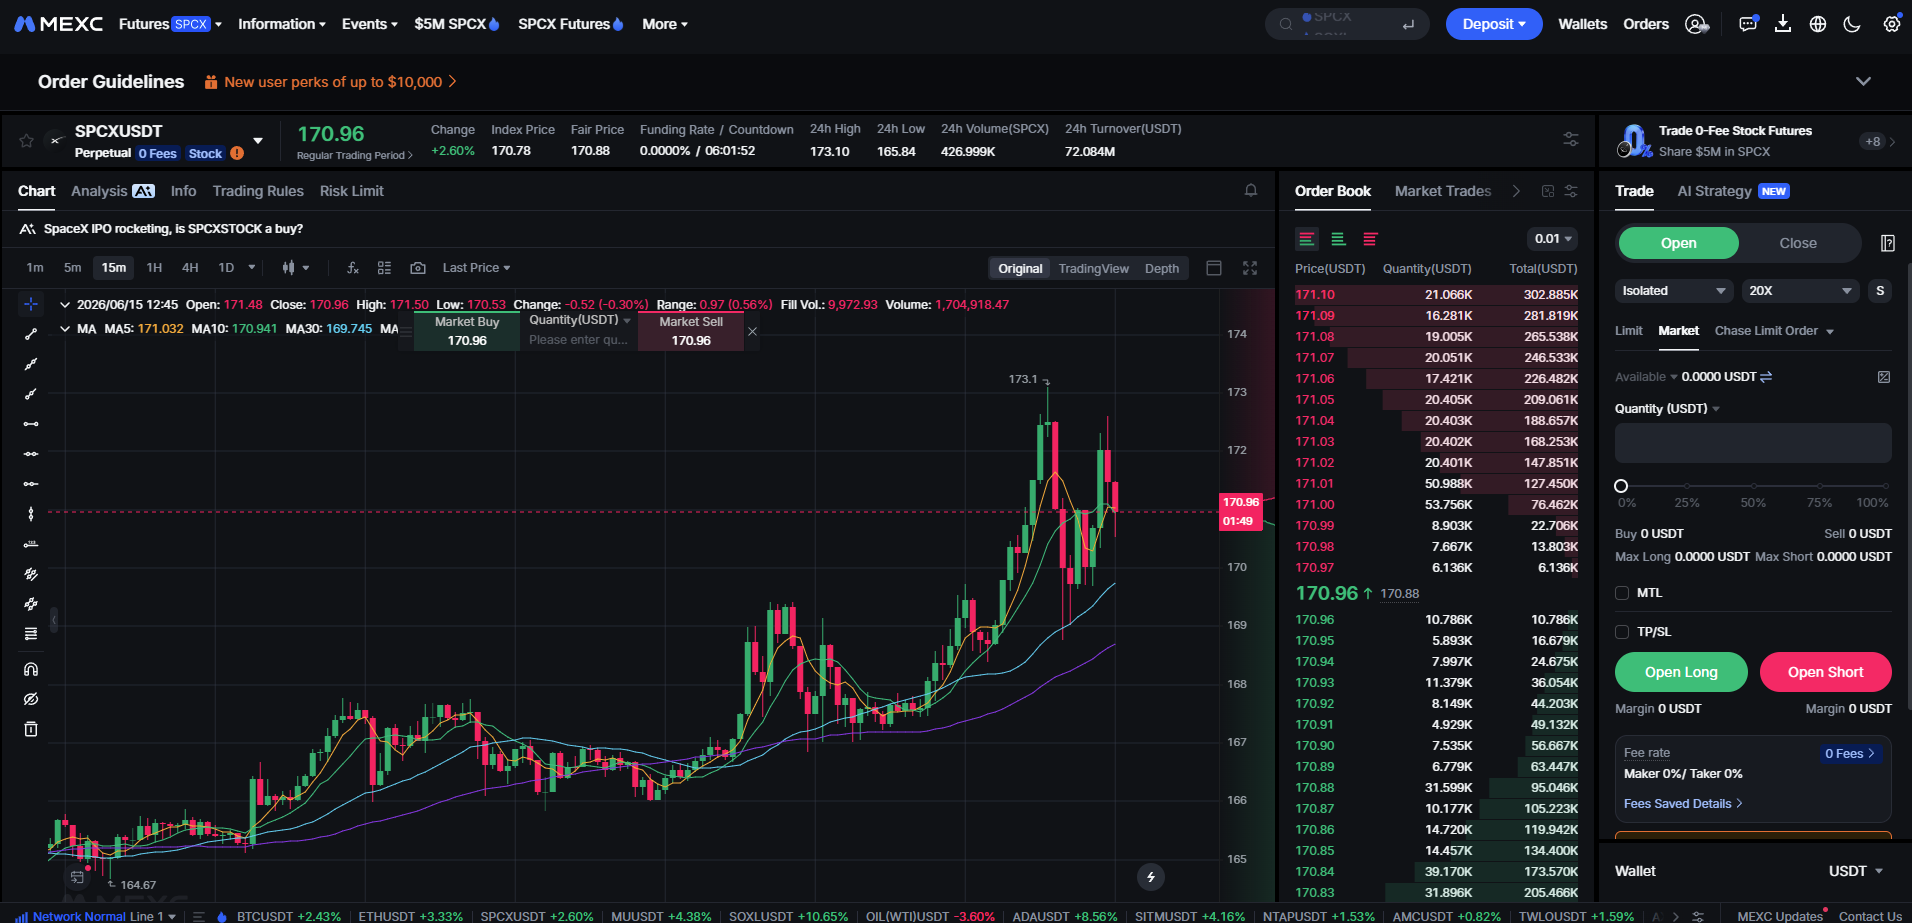This screenshot has height=923, width=1912.
Task: Open the Isolated margin mode dropdown
Action: 1675,291
